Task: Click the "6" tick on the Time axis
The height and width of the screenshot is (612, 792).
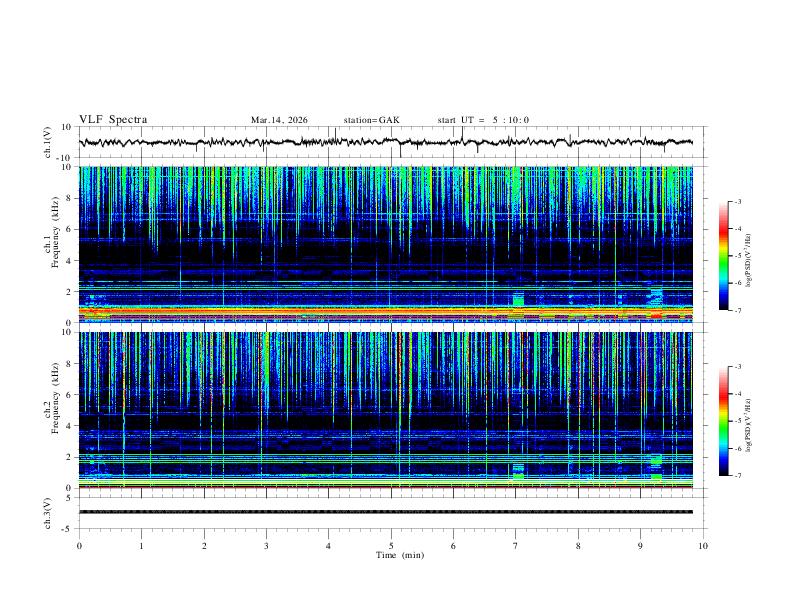Action: coord(453,546)
